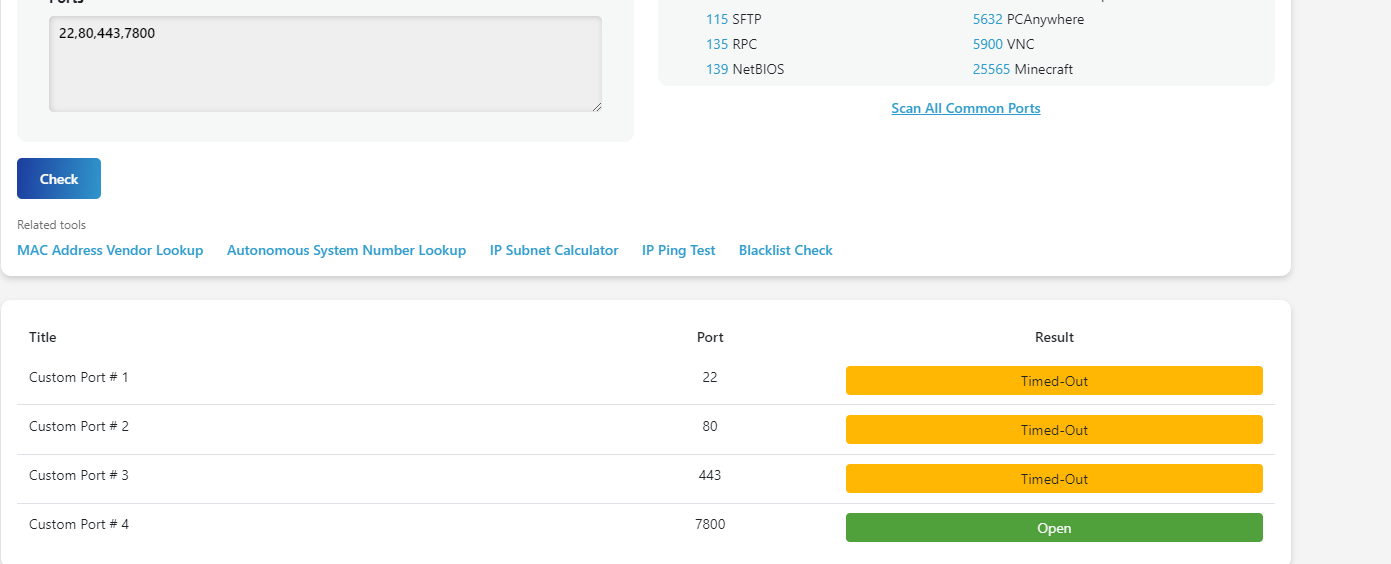1391x564 pixels.
Task: Open Scan All Common Ports link
Action: tap(965, 108)
